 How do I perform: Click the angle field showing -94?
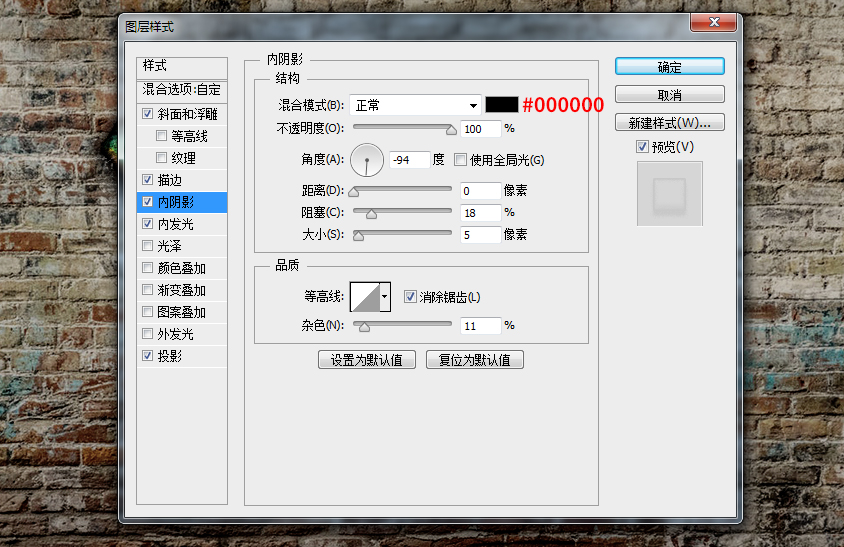[409, 160]
